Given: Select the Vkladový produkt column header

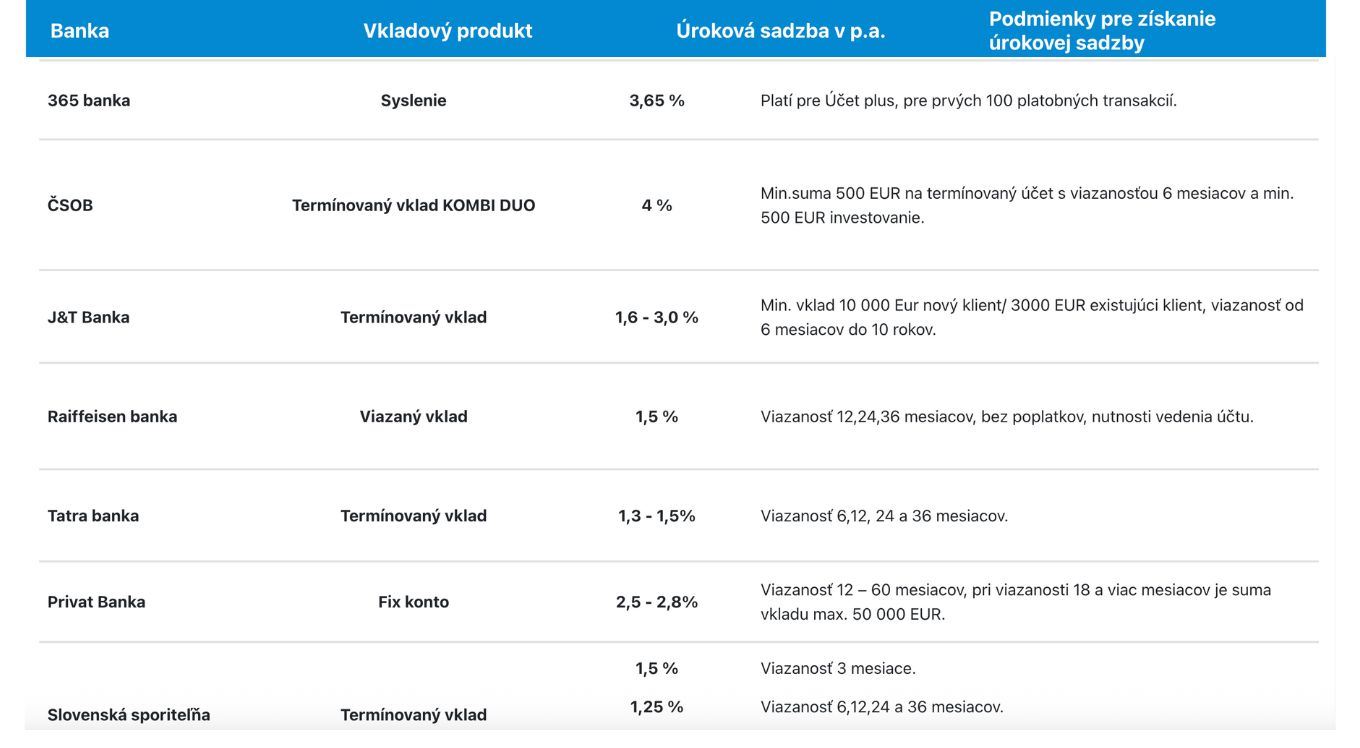Looking at the screenshot, I should pyautogui.click(x=447, y=31).
